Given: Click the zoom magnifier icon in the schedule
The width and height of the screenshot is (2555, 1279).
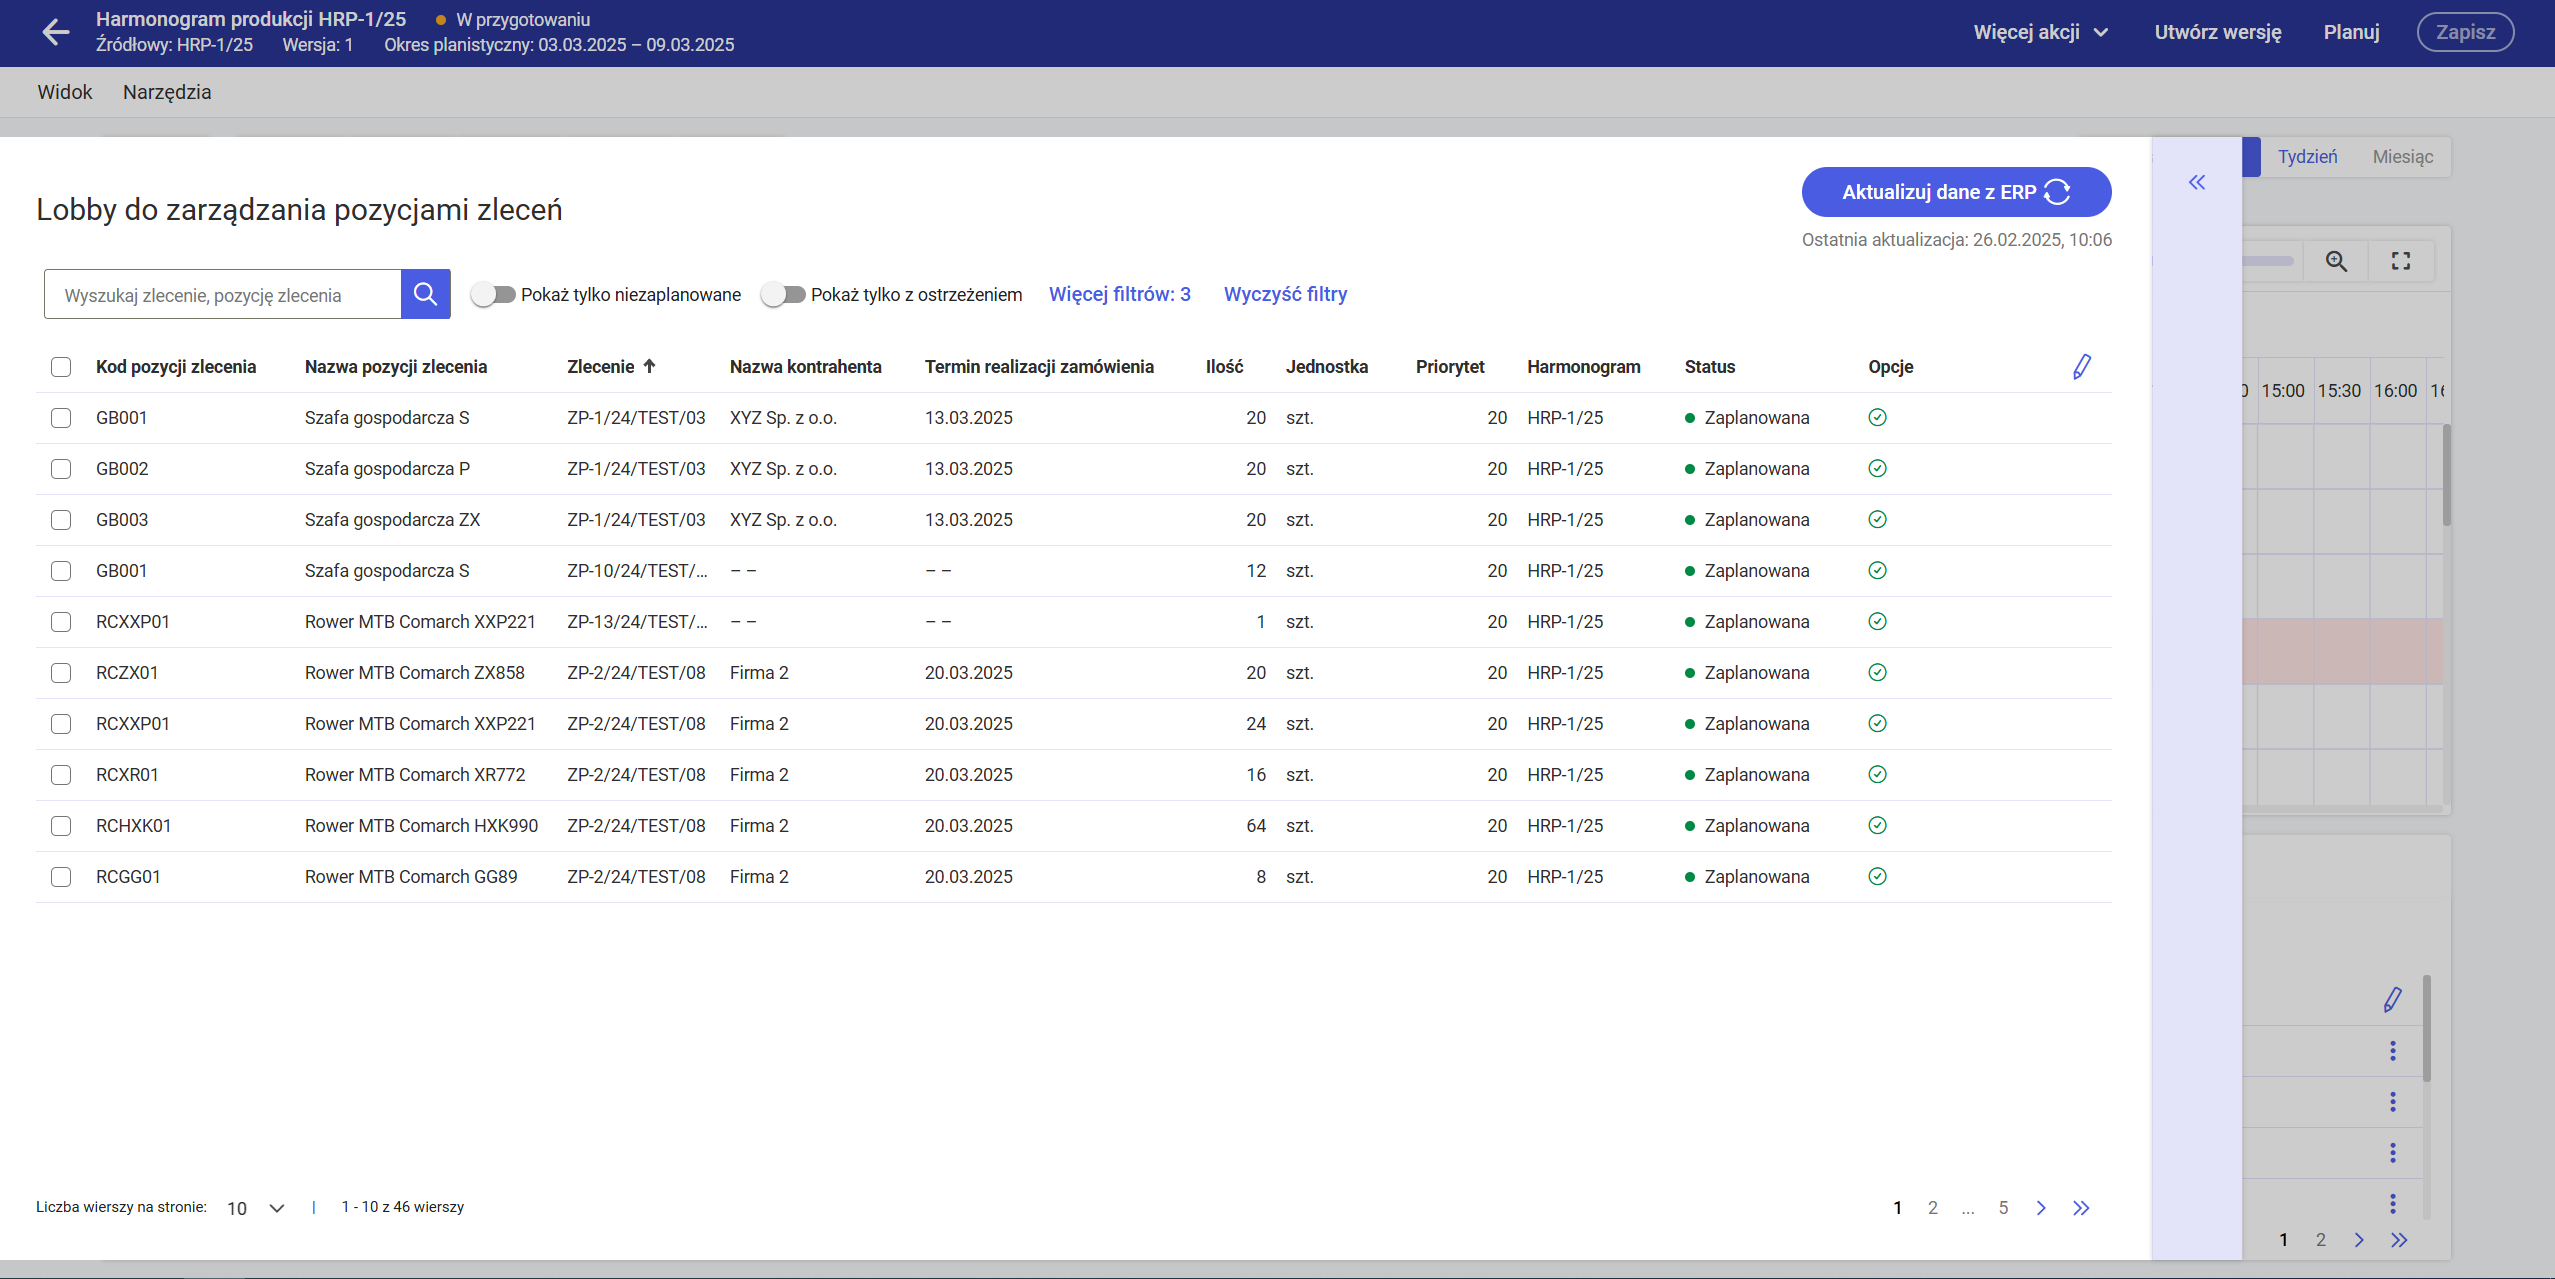Looking at the screenshot, I should 2336,261.
